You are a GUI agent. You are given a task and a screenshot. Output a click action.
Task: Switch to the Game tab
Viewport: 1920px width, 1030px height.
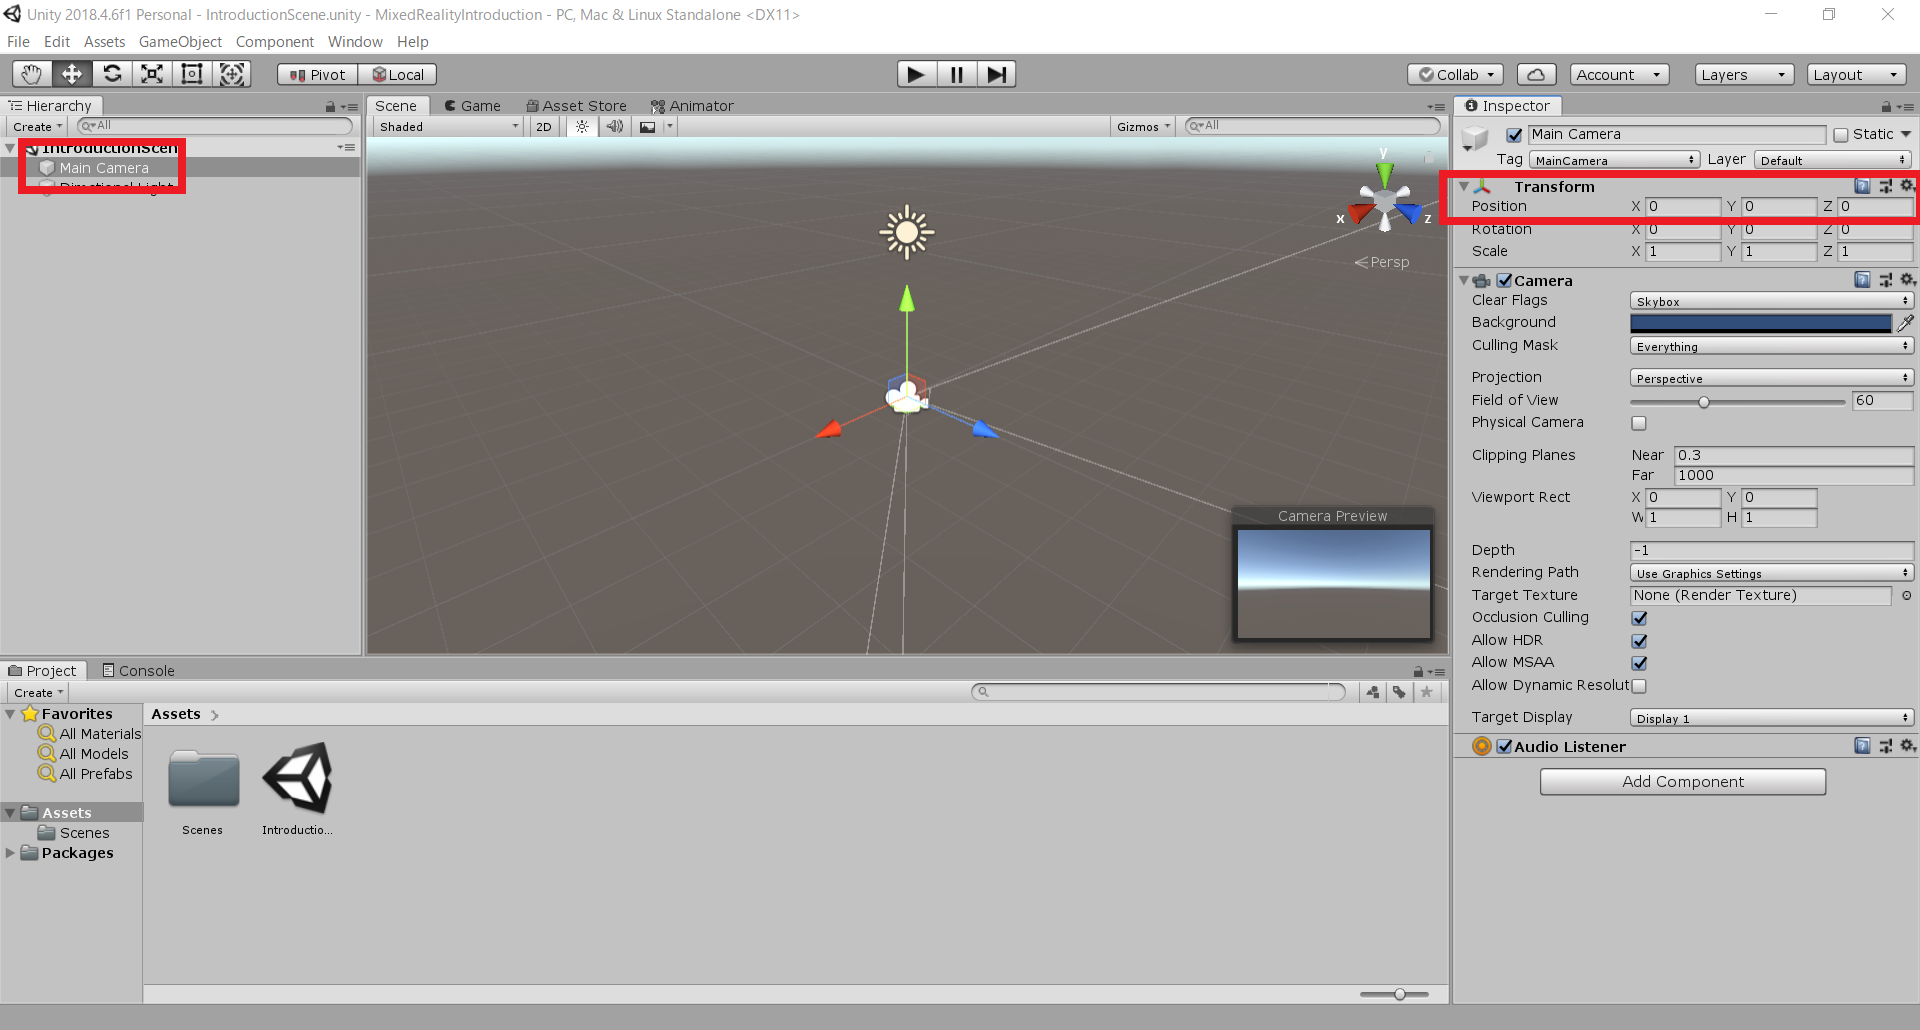[472, 106]
